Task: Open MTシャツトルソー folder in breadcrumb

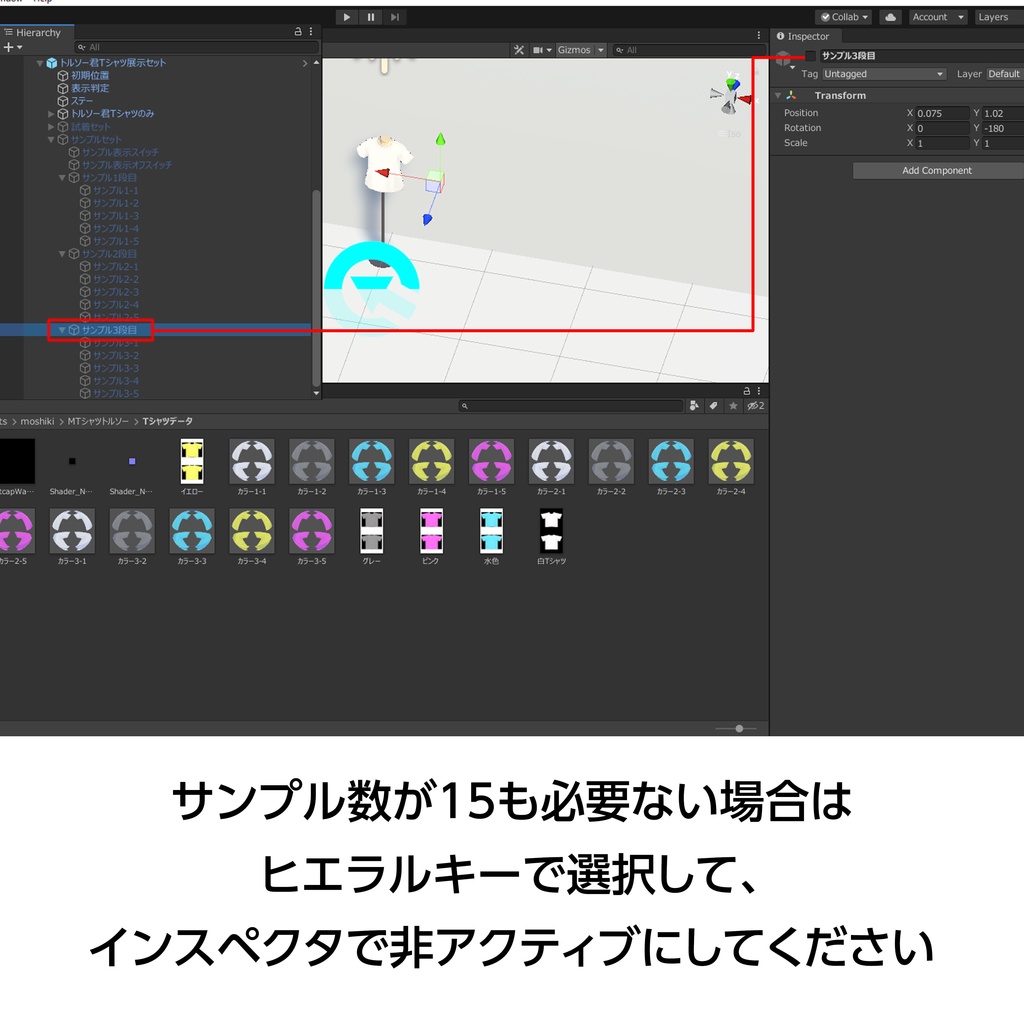Action: [x=98, y=421]
